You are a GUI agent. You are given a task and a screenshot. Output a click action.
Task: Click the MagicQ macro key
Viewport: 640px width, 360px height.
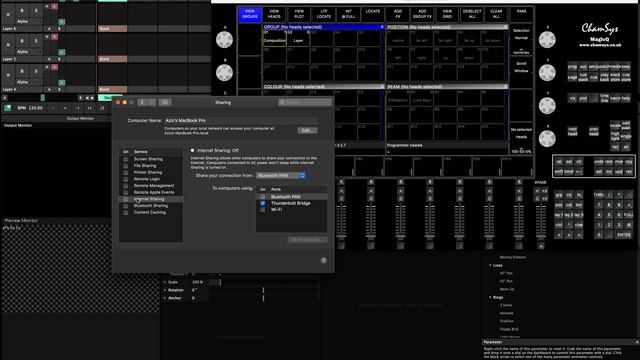point(615,98)
